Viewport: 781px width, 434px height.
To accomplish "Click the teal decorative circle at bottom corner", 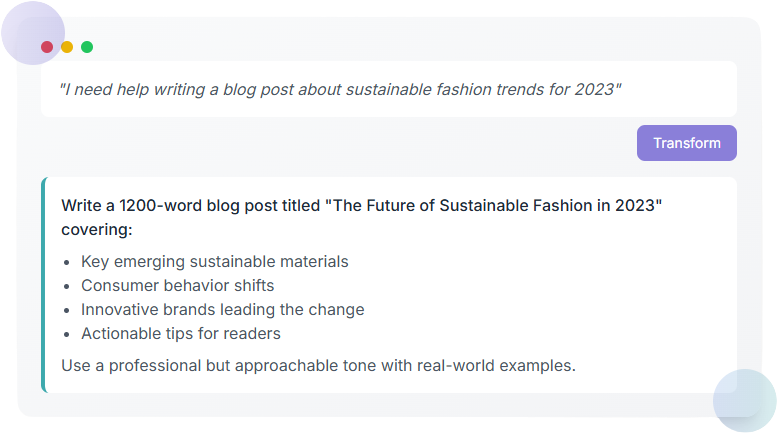I will [x=744, y=402].
